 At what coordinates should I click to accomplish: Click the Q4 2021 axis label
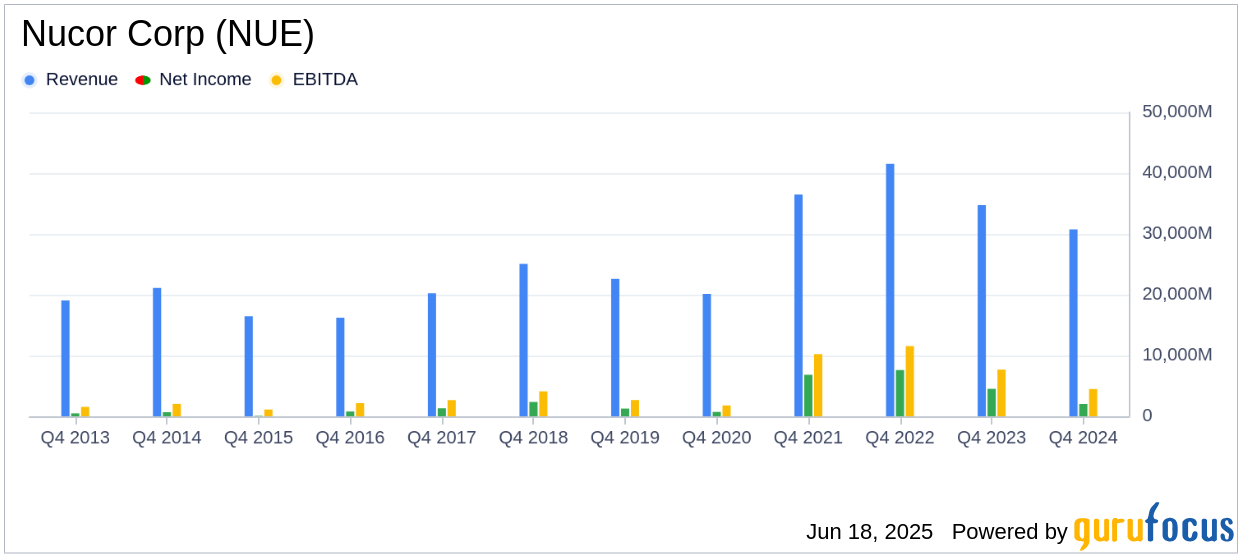808,438
